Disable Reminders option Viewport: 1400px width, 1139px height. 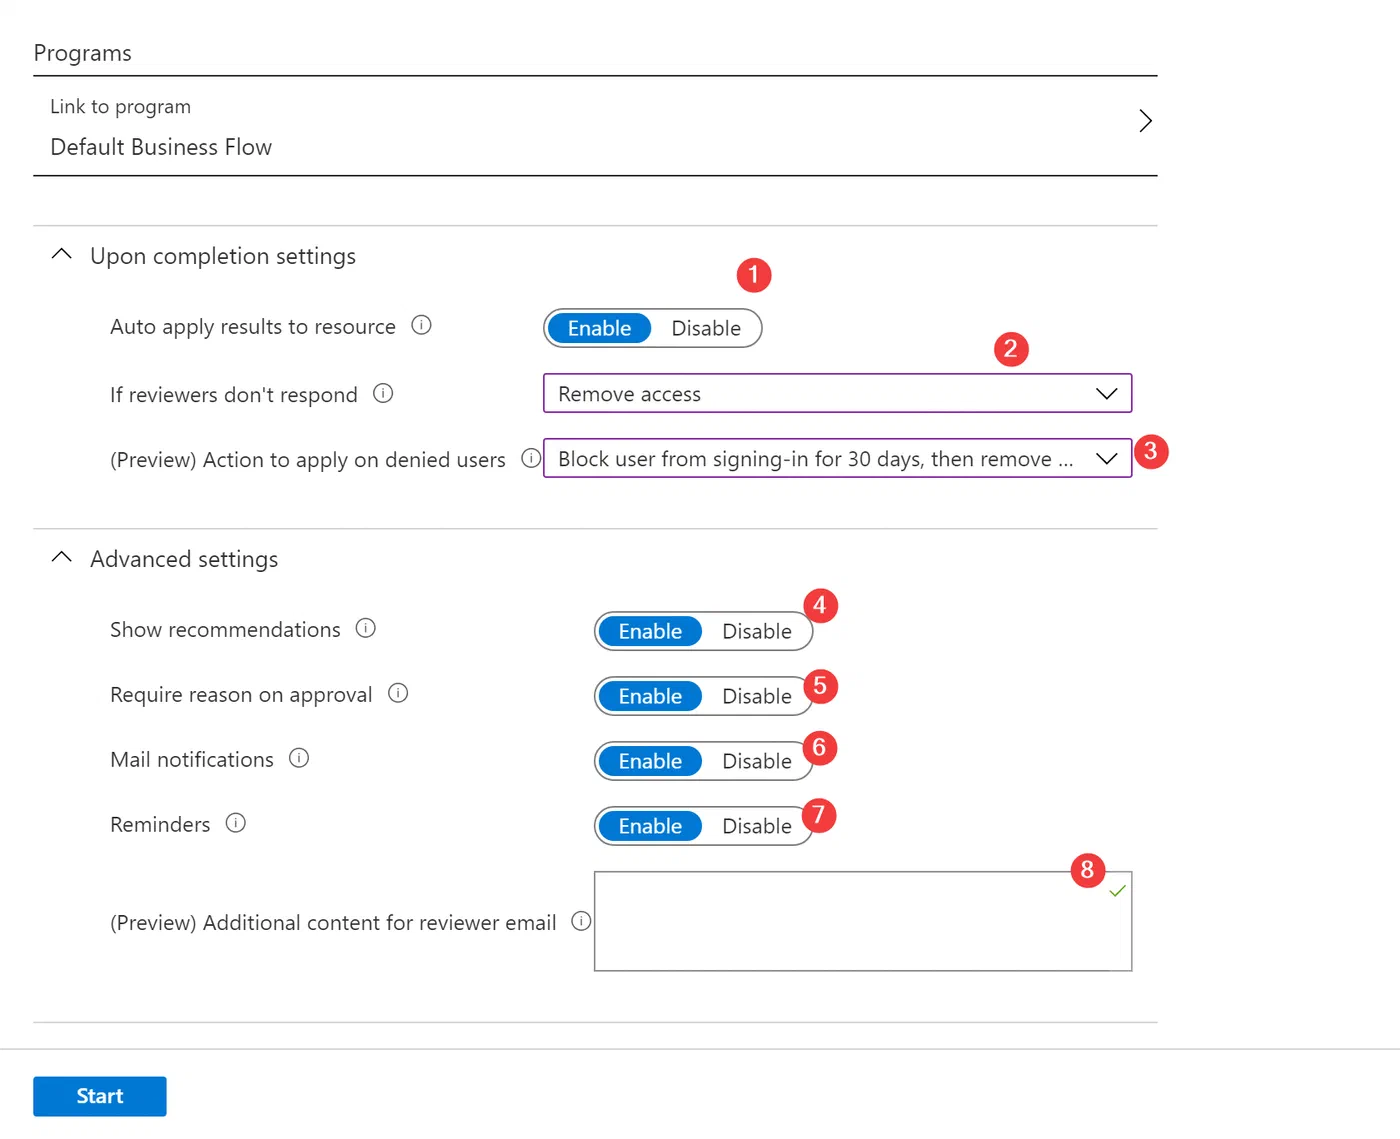(x=757, y=826)
